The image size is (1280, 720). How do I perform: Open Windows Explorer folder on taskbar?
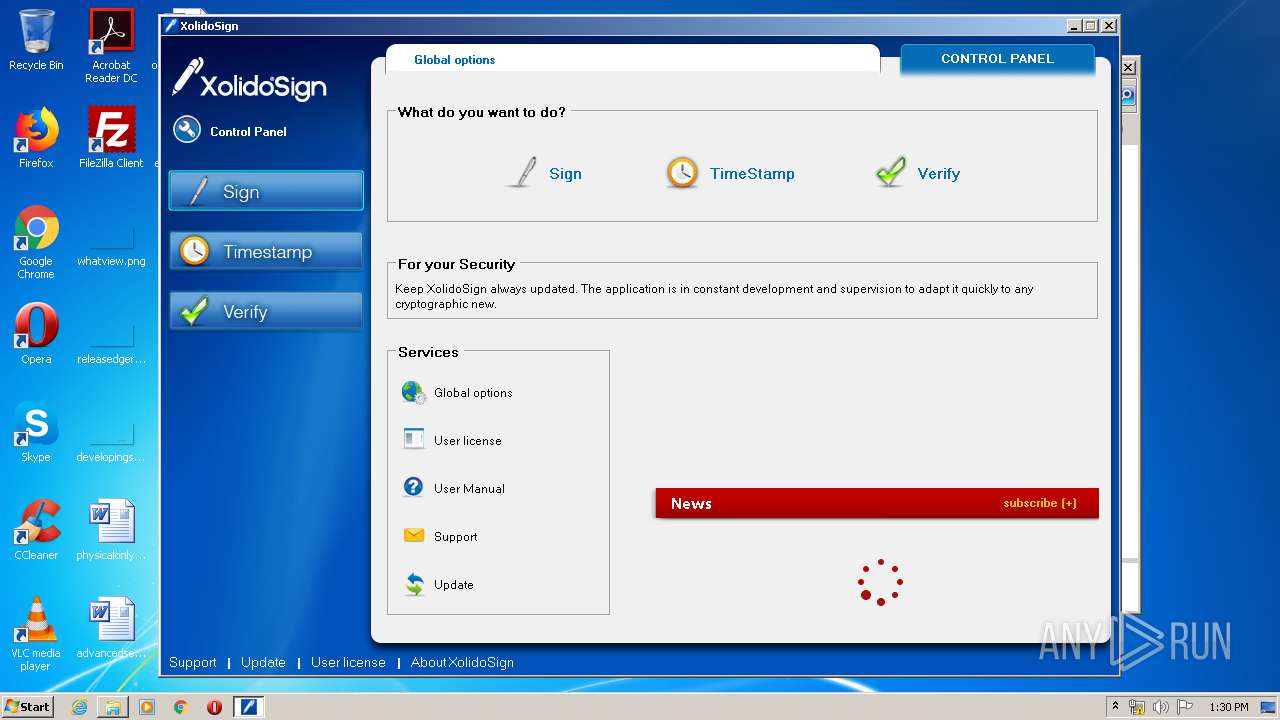(x=113, y=707)
